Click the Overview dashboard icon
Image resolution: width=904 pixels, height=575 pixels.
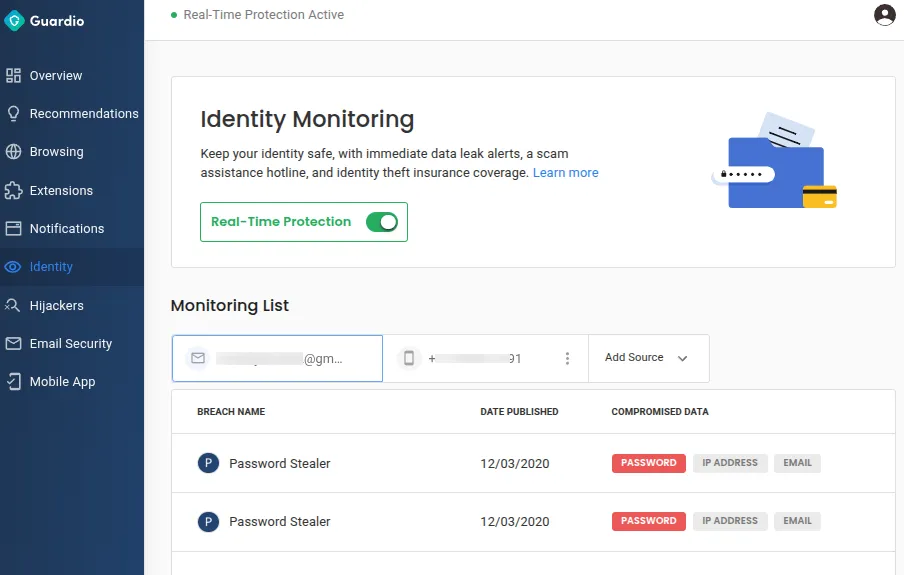[13, 76]
